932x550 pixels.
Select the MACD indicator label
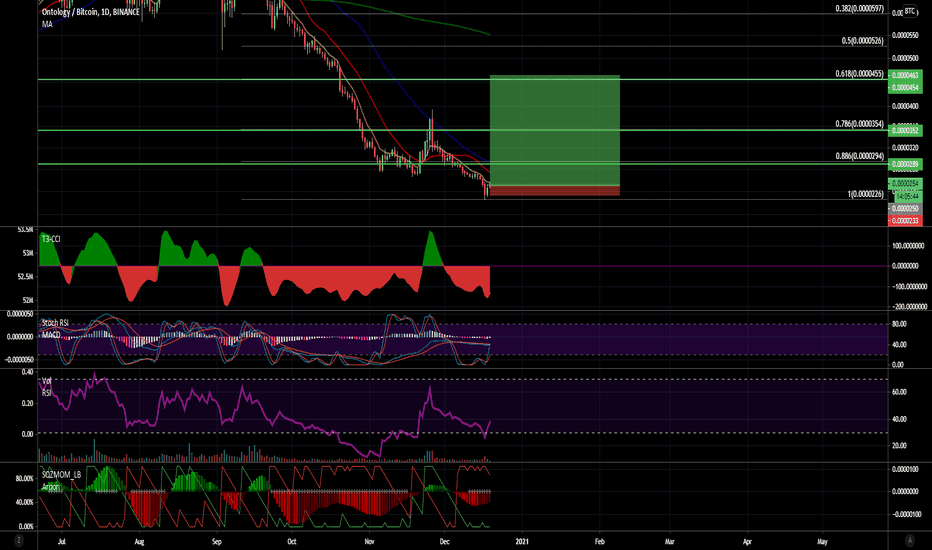(51, 335)
